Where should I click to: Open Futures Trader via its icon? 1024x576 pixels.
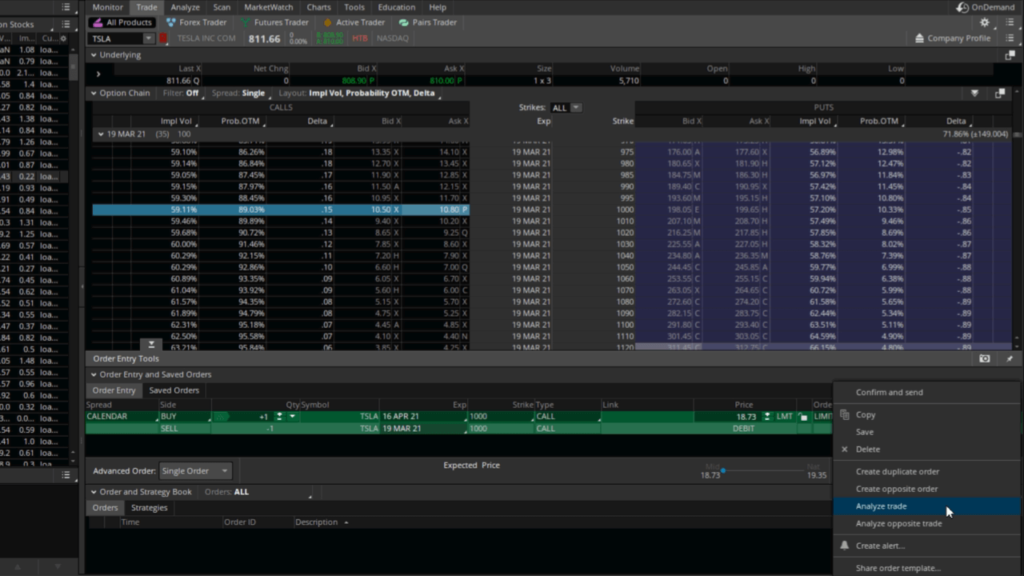tap(246, 22)
